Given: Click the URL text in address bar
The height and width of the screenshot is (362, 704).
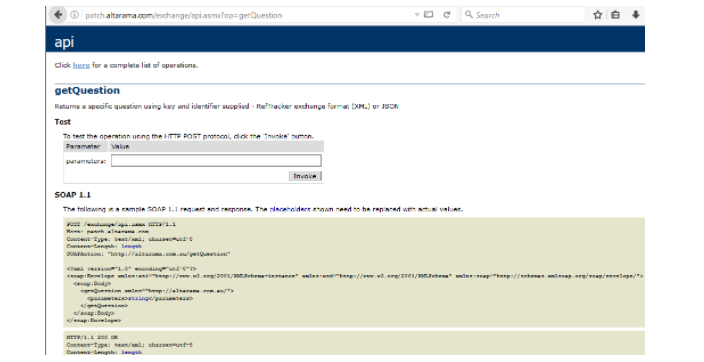Looking at the screenshot, I should [x=184, y=15].
